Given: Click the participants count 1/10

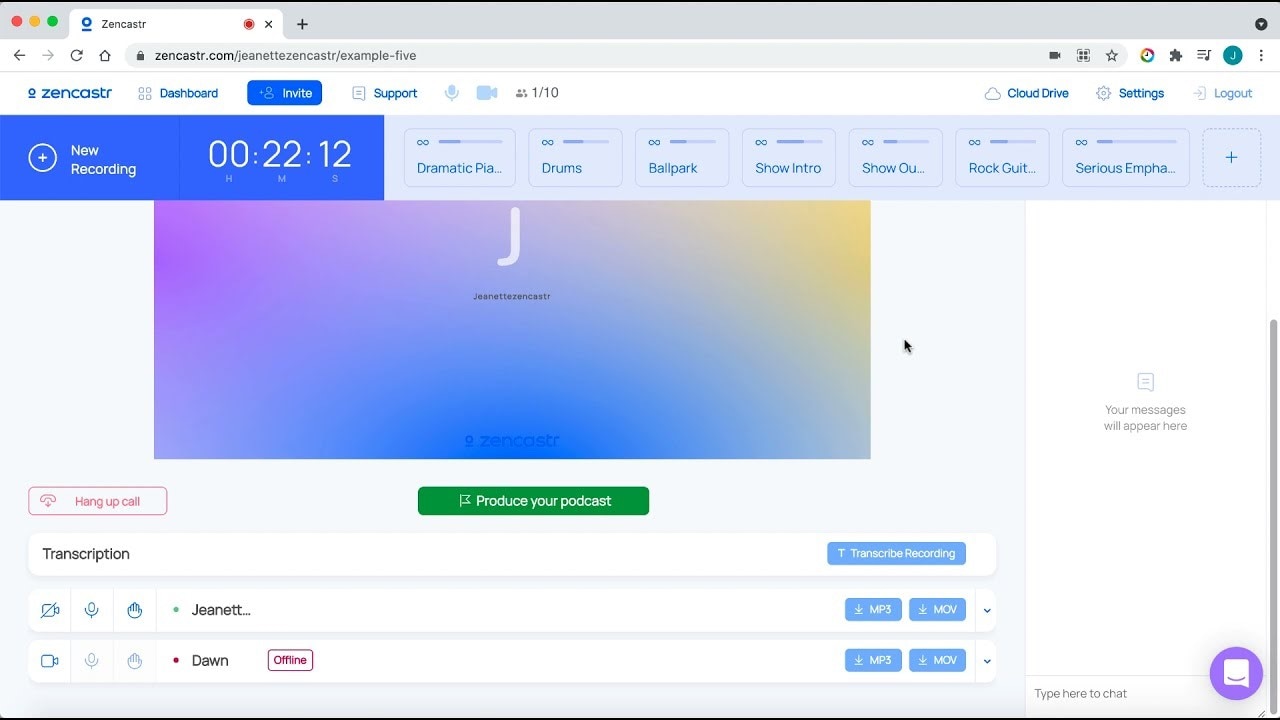Looking at the screenshot, I should pos(537,93).
